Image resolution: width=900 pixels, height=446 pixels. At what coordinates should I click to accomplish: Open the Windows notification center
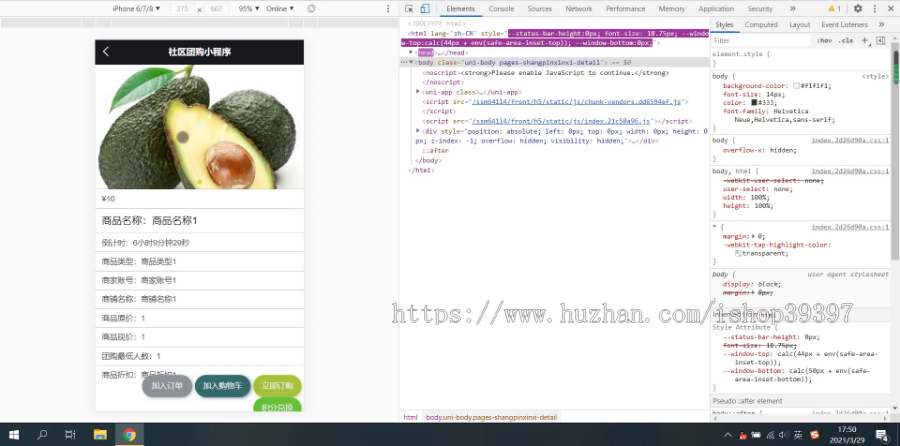click(x=882, y=435)
